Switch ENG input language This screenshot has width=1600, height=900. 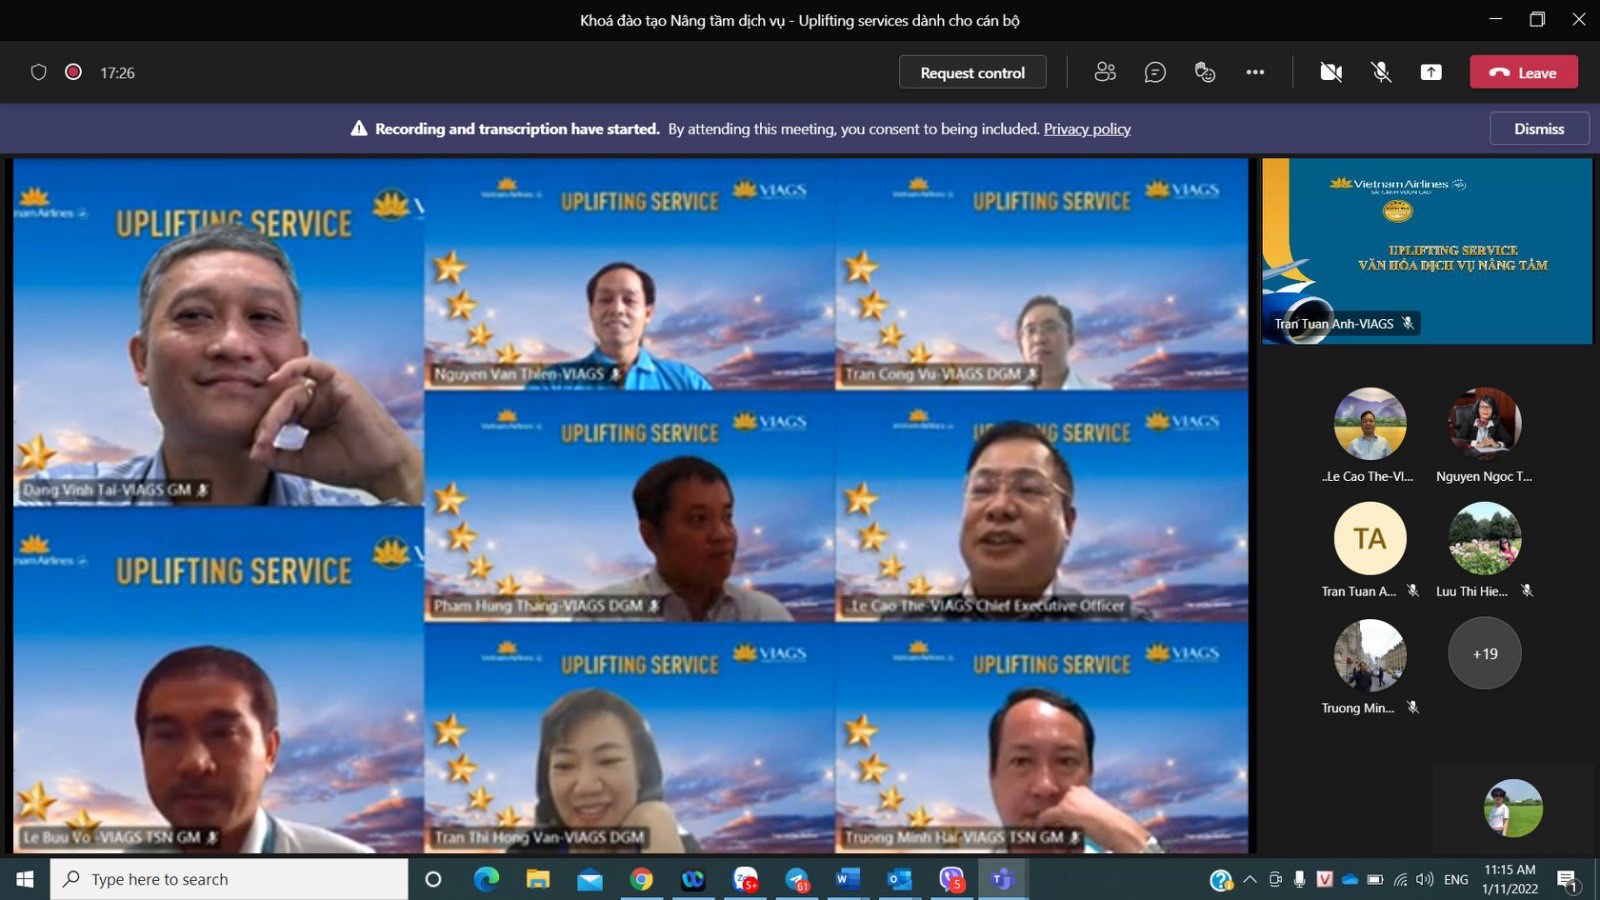pyautogui.click(x=1456, y=879)
